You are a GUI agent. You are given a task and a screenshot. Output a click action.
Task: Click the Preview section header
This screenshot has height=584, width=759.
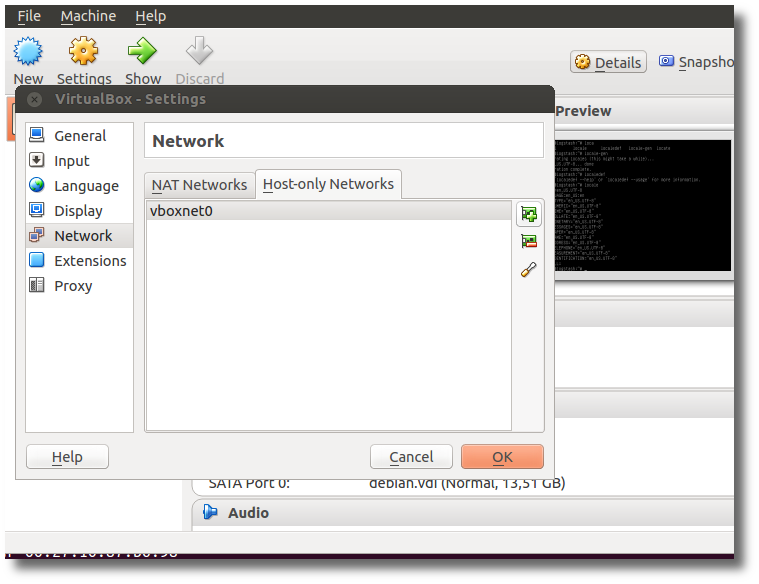[644, 111]
